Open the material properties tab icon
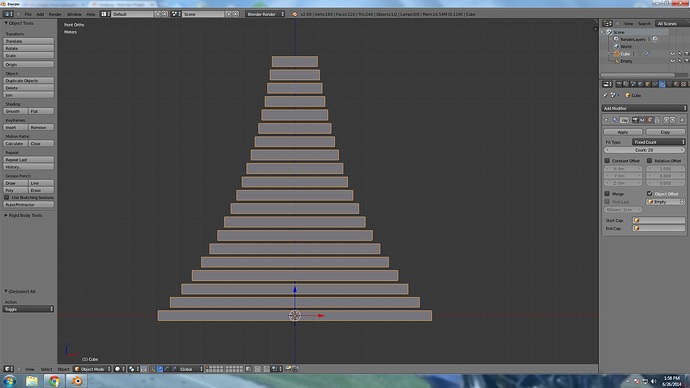The width and height of the screenshot is (690, 388). coord(676,84)
